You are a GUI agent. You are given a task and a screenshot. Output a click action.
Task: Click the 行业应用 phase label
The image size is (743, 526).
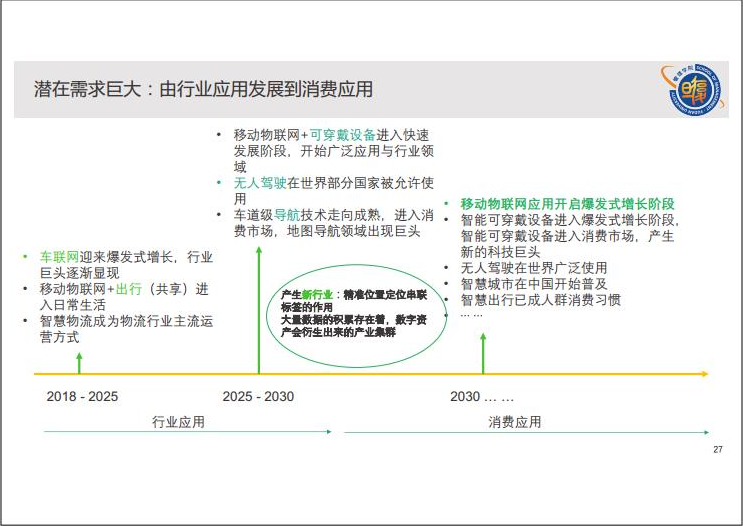point(178,422)
